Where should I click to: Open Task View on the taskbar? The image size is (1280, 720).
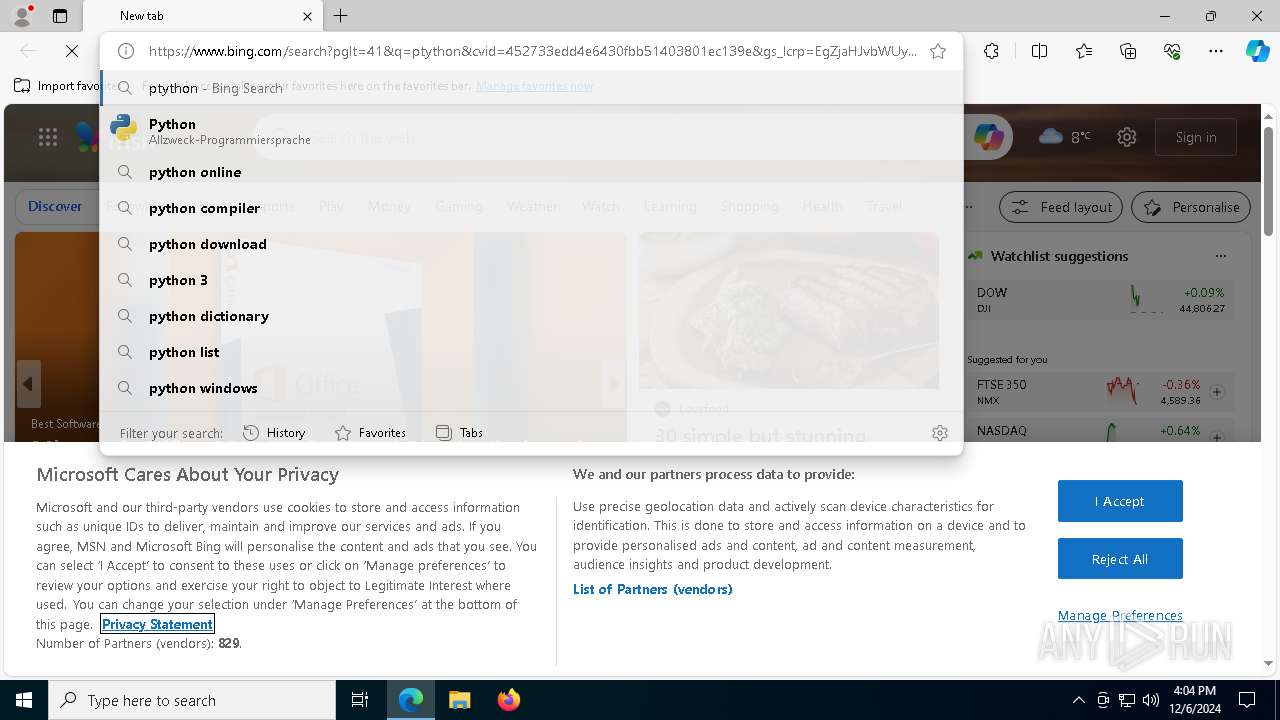pyautogui.click(x=360, y=700)
